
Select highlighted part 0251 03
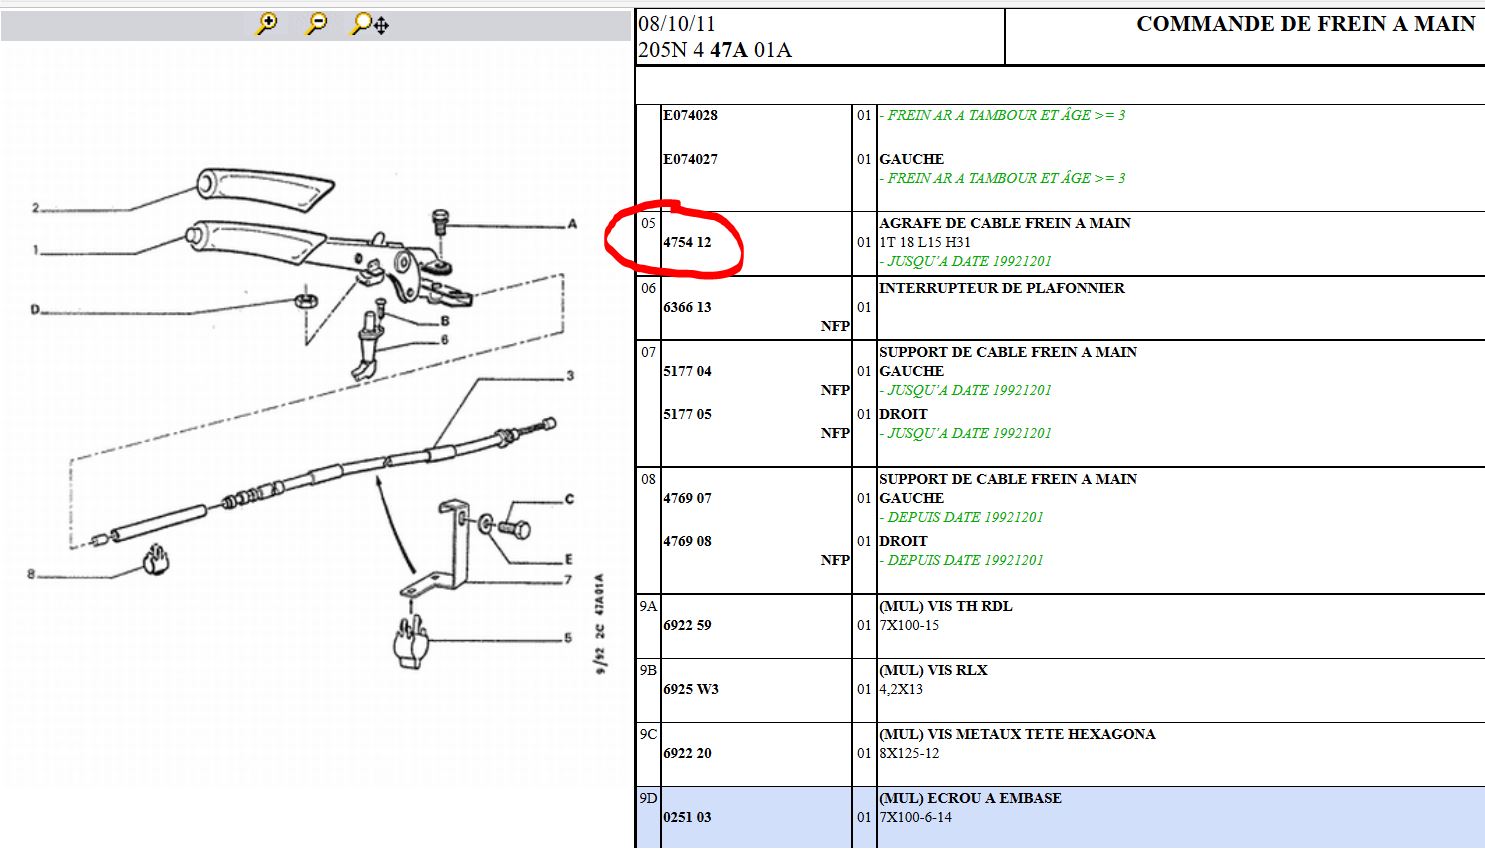687,817
